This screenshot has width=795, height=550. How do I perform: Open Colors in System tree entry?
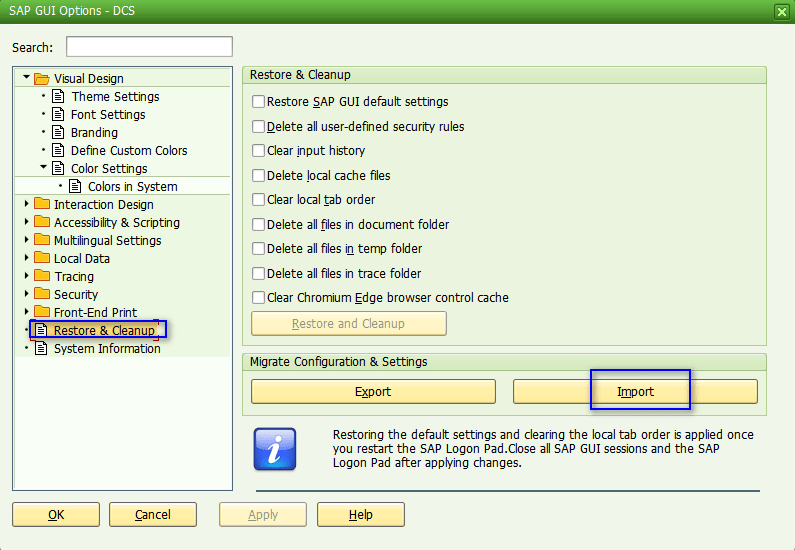132,187
